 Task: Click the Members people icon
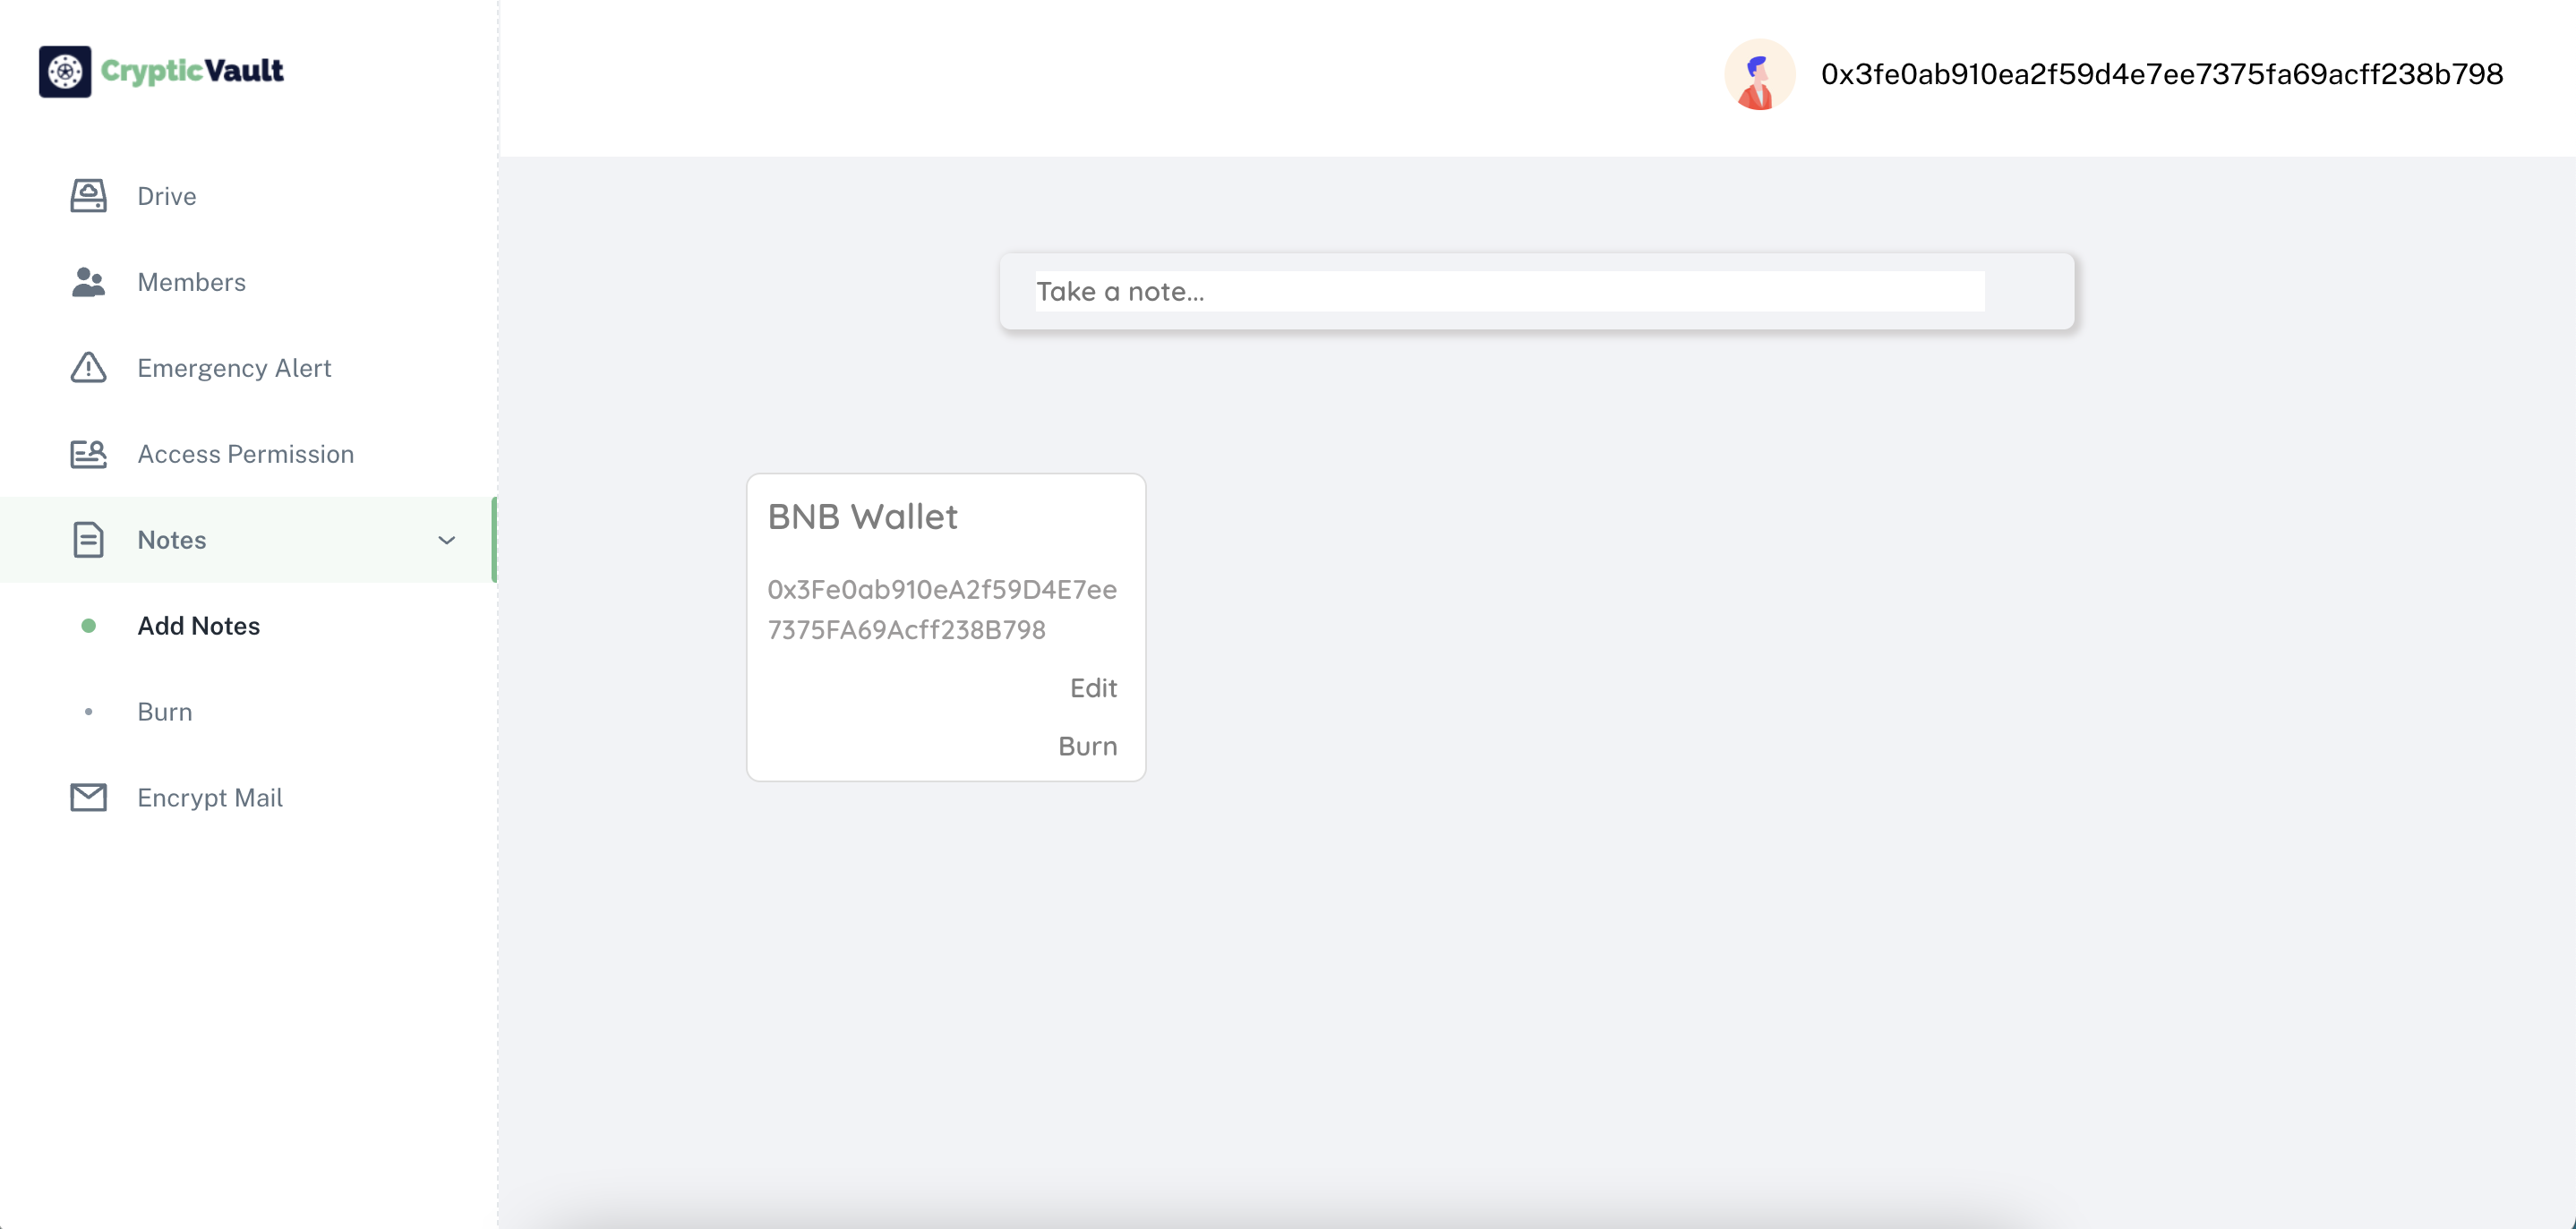88,282
